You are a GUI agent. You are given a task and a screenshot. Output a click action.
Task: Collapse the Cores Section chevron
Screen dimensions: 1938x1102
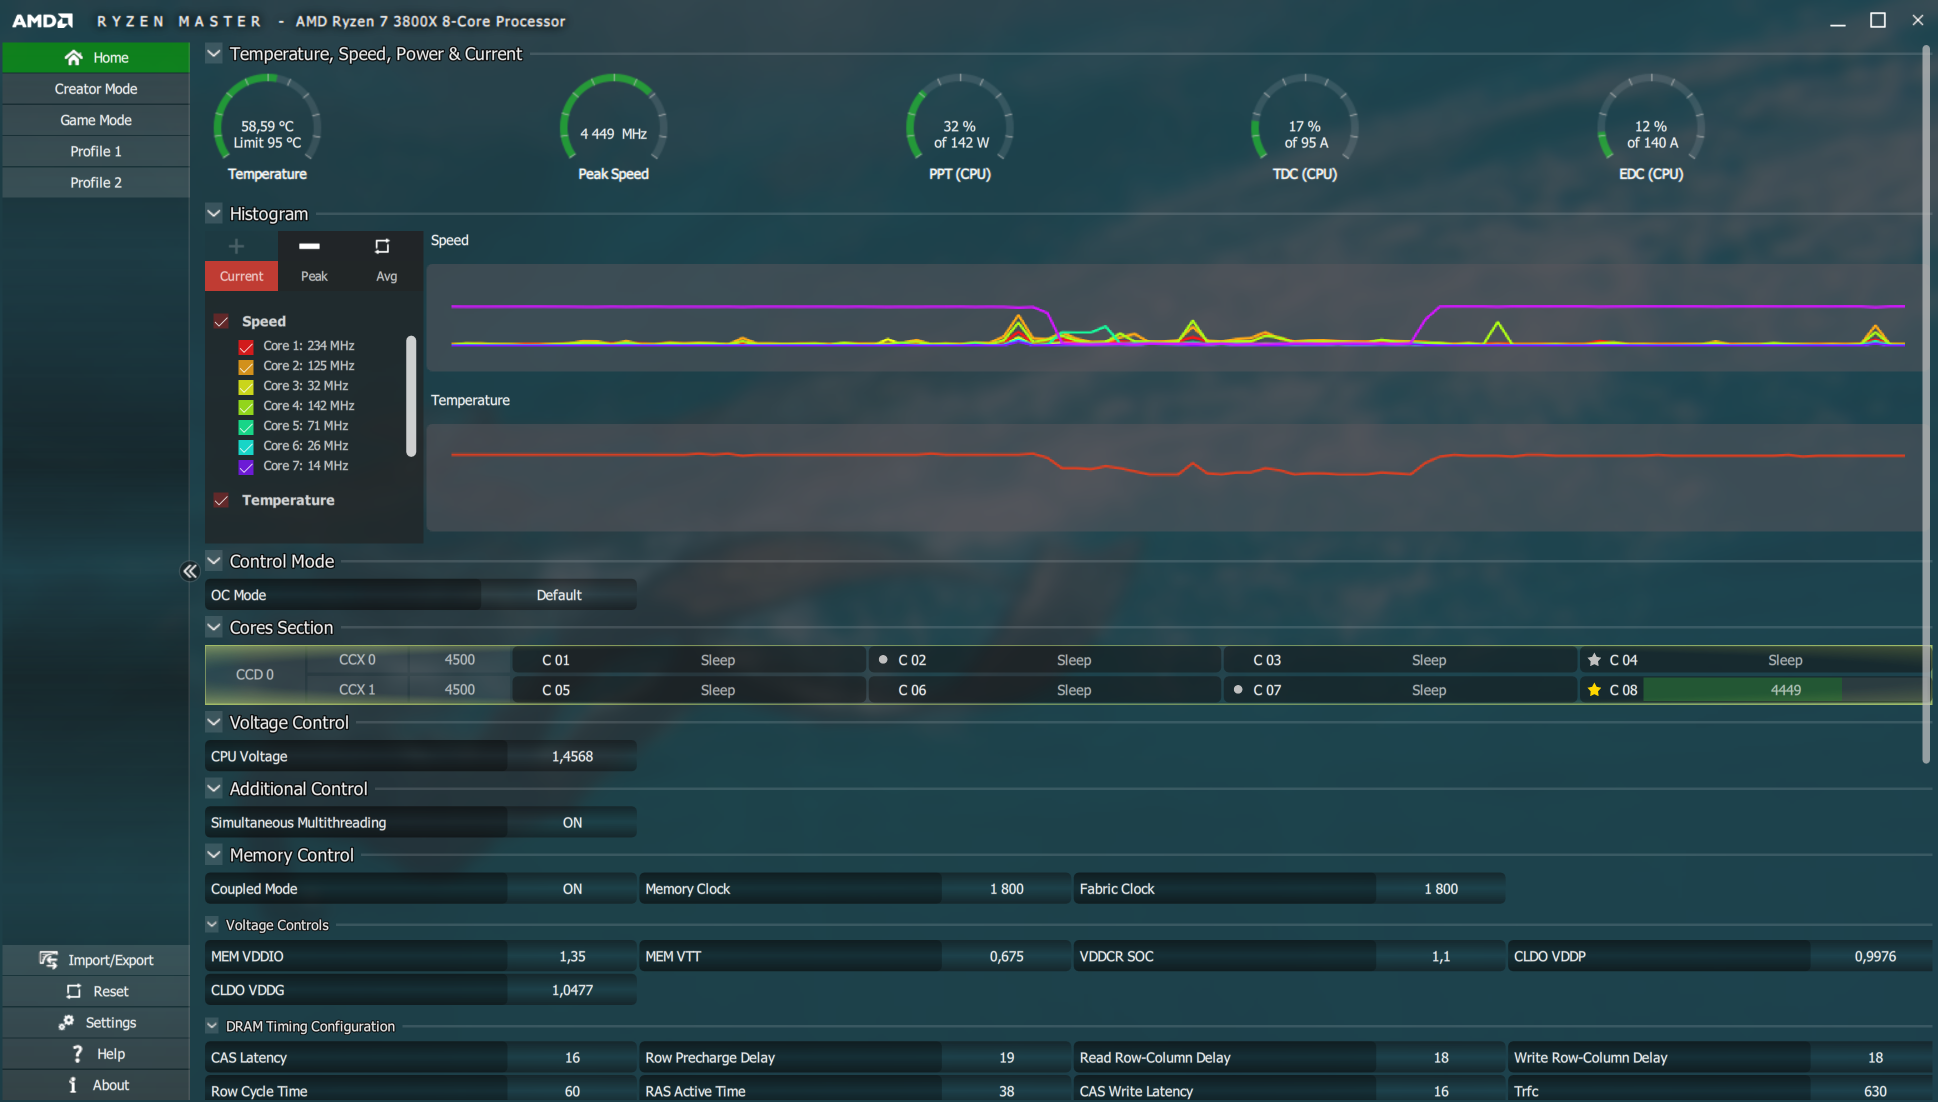pos(214,627)
